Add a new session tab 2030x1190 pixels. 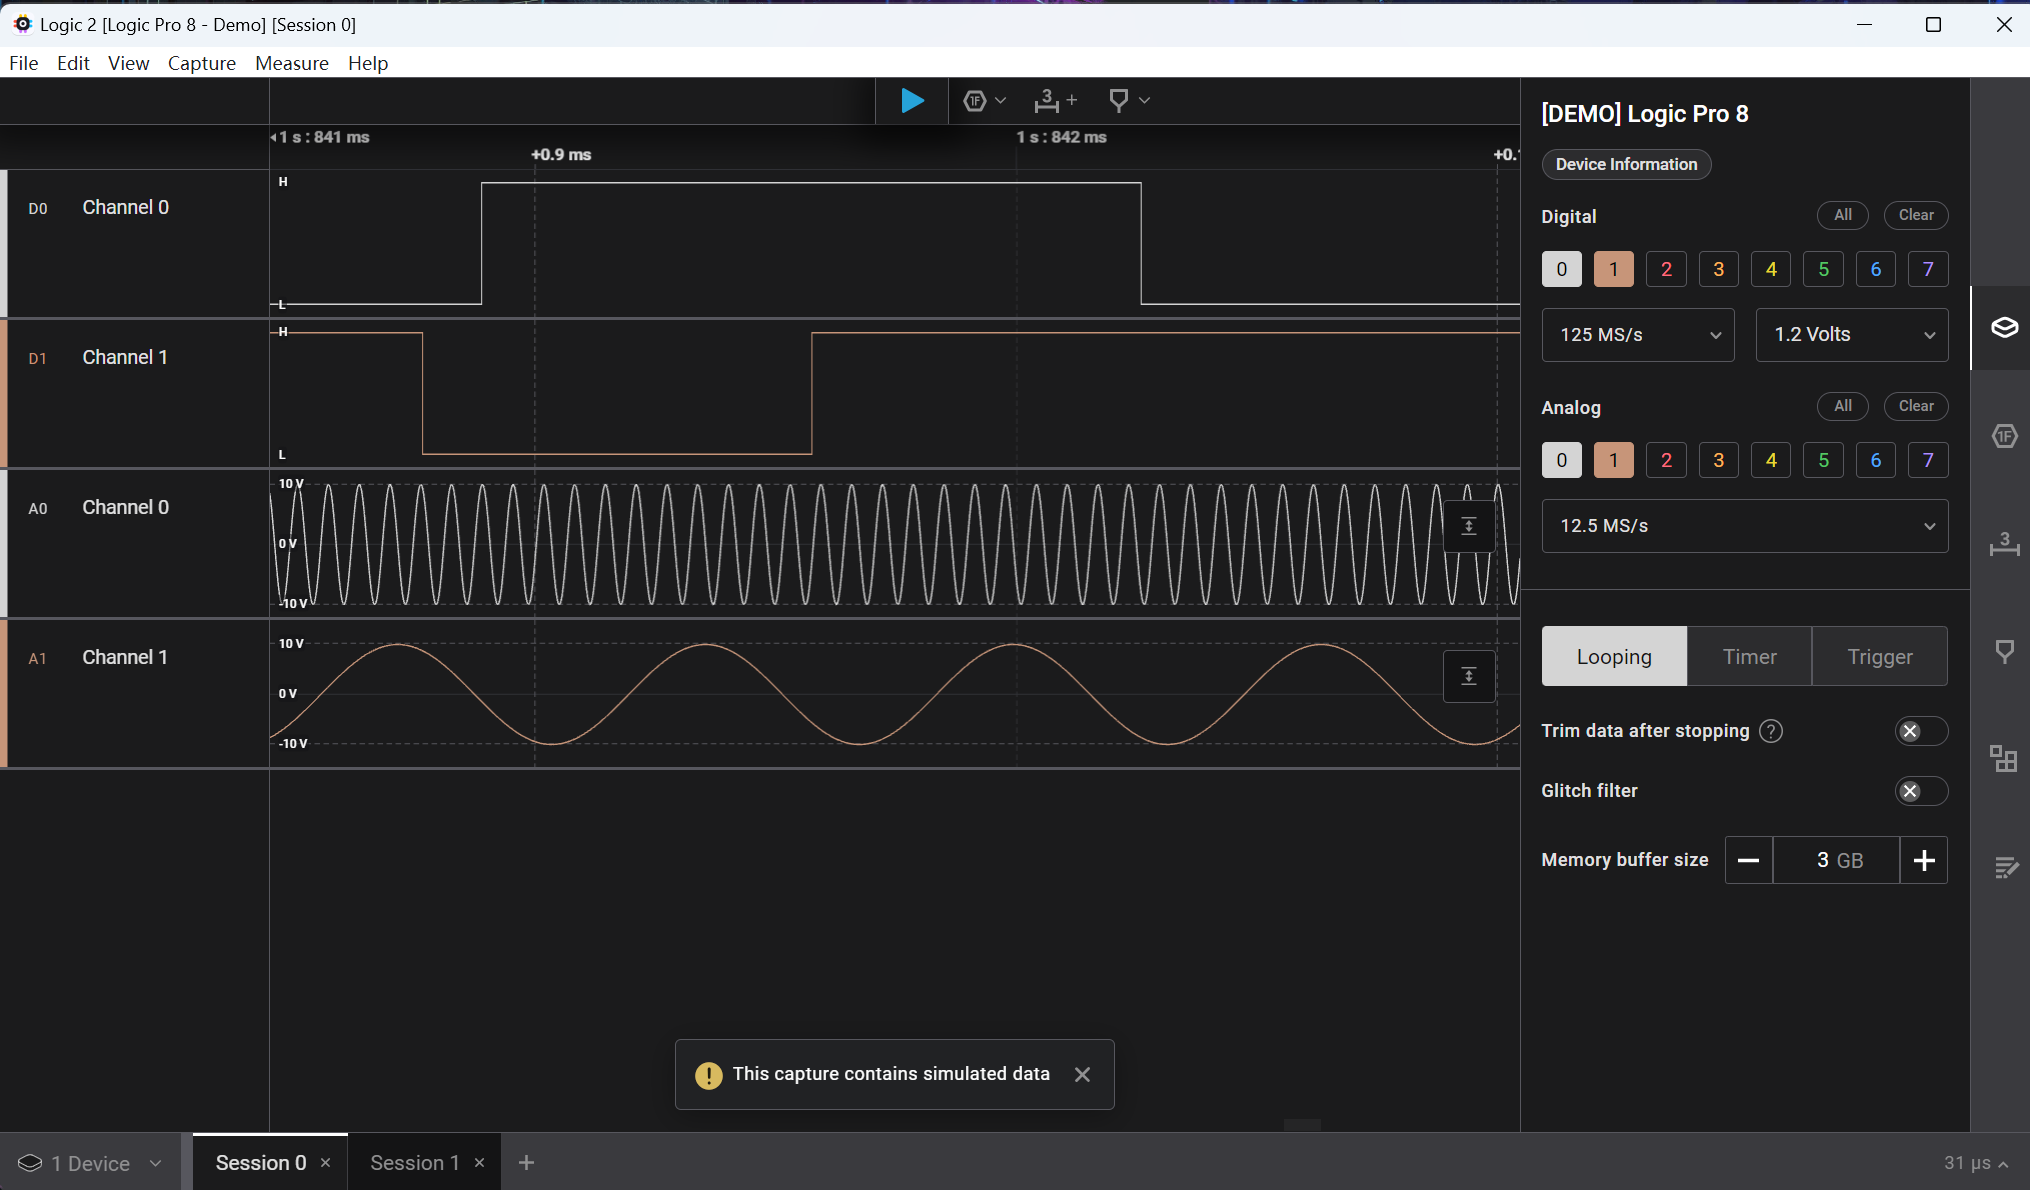pyautogui.click(x=526, y=1163)
